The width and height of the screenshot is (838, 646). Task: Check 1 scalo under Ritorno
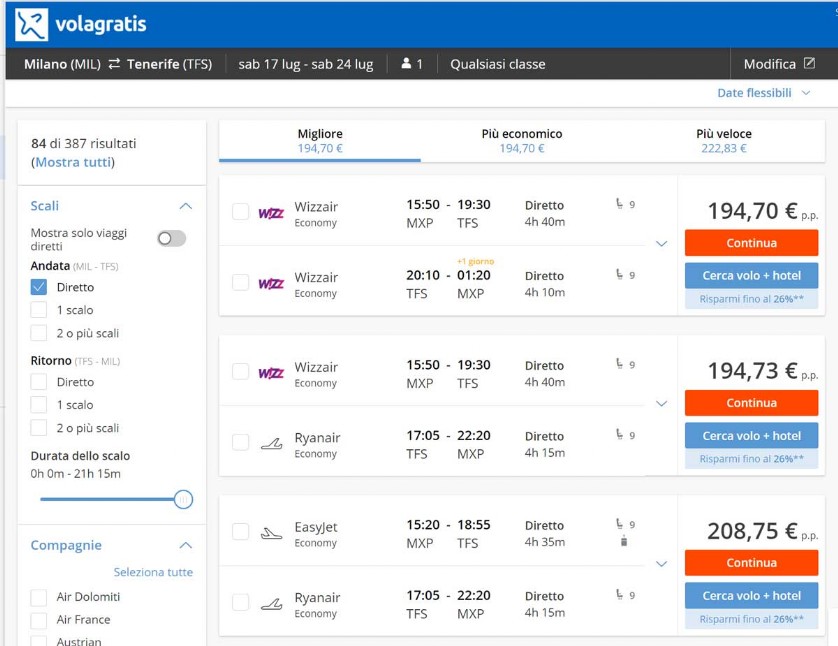(x=38, y=405)
